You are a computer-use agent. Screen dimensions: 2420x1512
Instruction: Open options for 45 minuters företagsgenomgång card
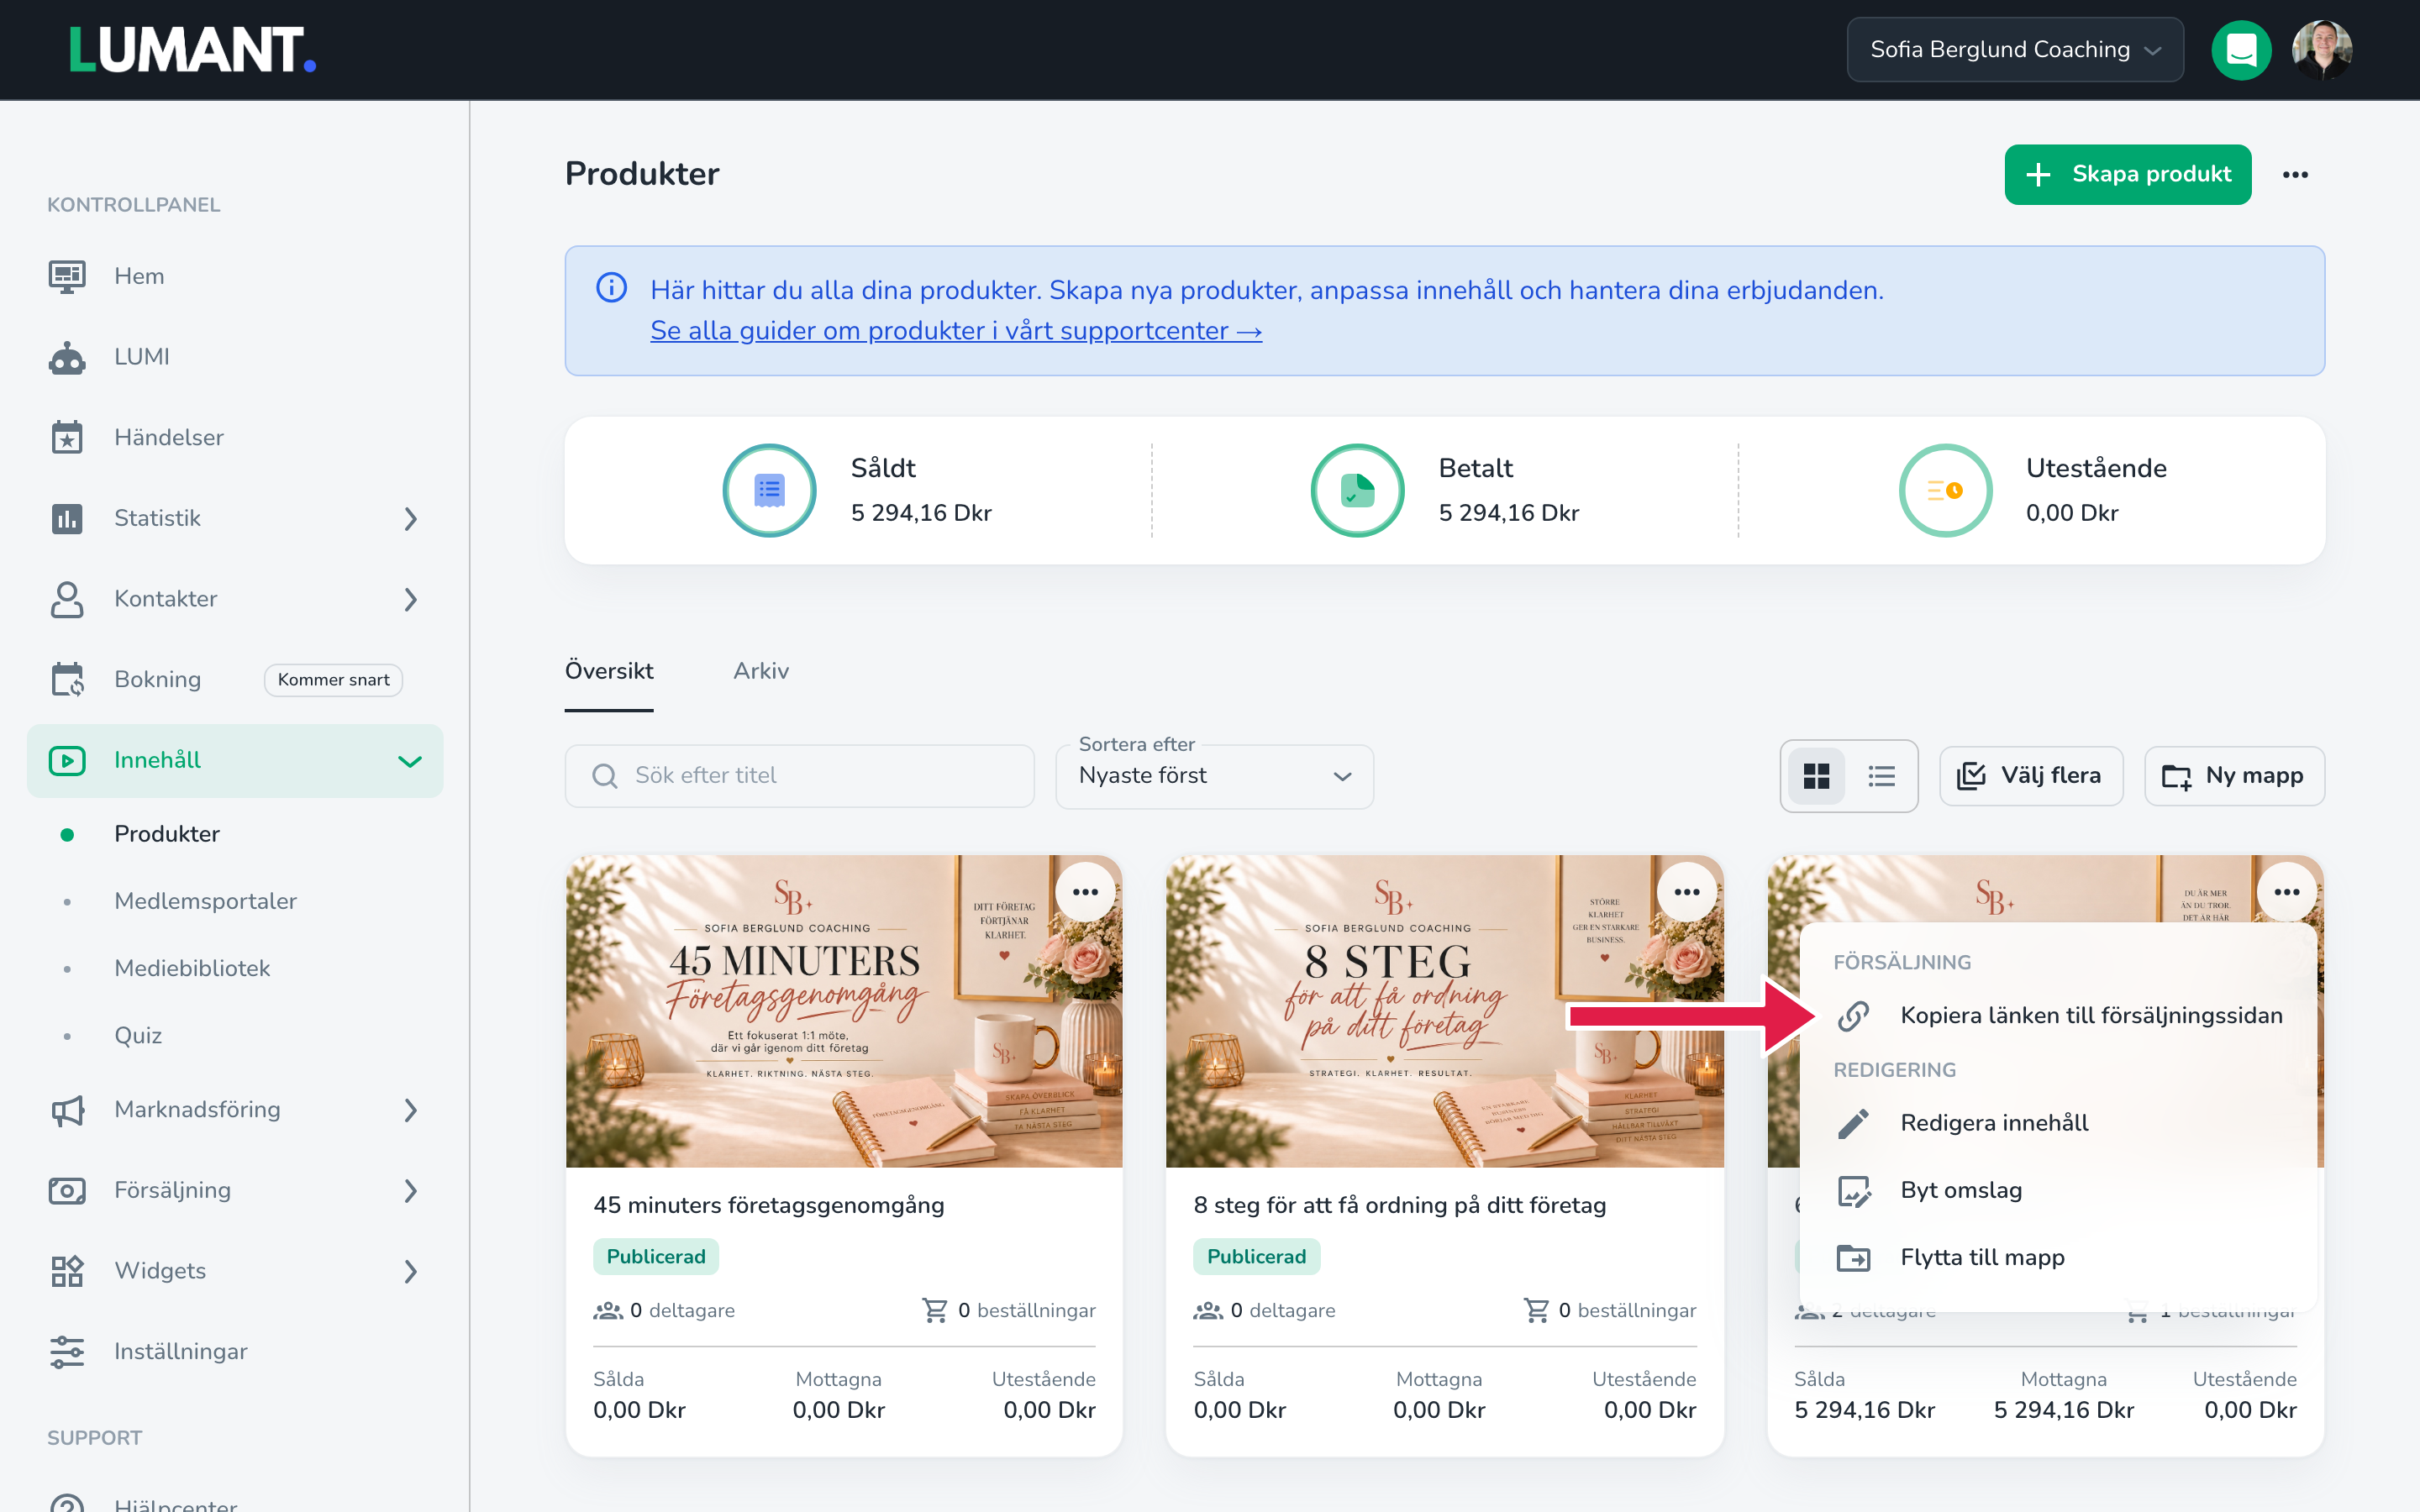click(x=1085, y=892)
